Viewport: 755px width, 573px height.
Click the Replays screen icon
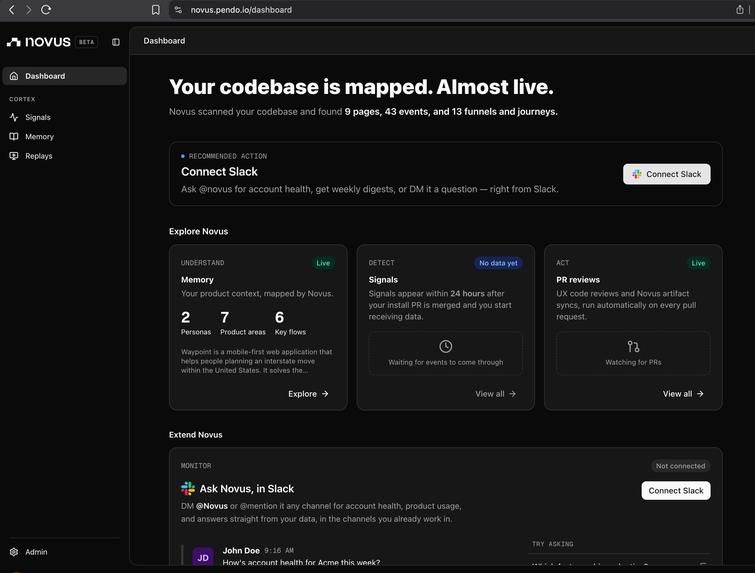[14, 156]
